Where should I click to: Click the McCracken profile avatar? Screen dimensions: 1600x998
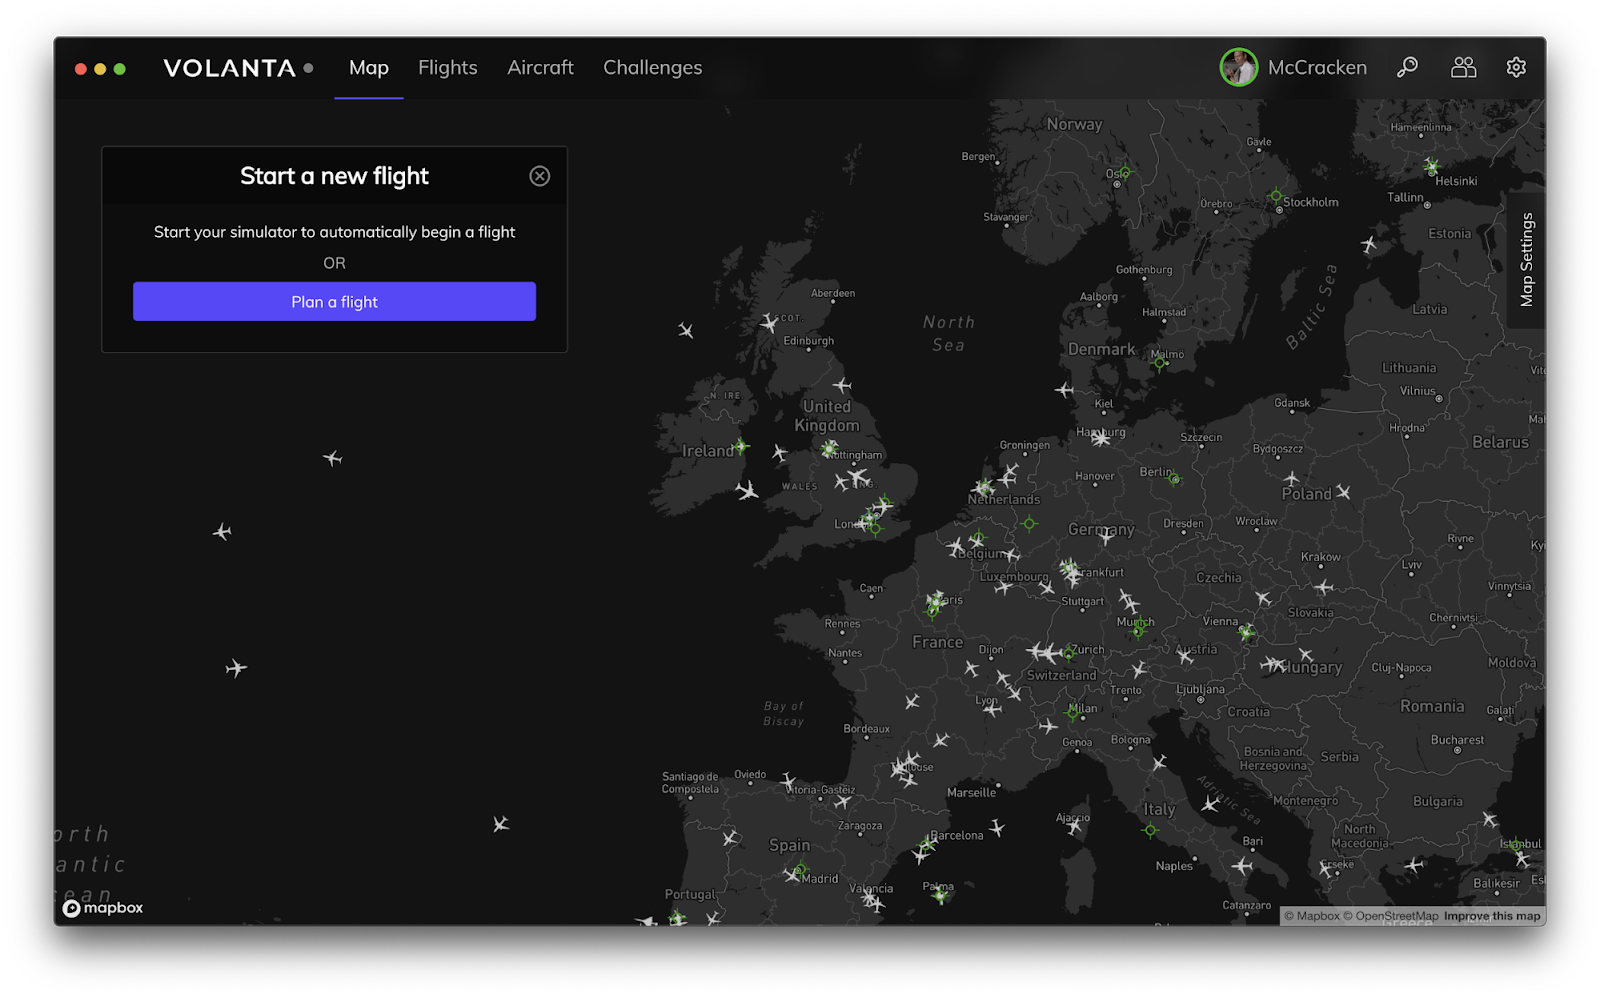point(1238,67)
